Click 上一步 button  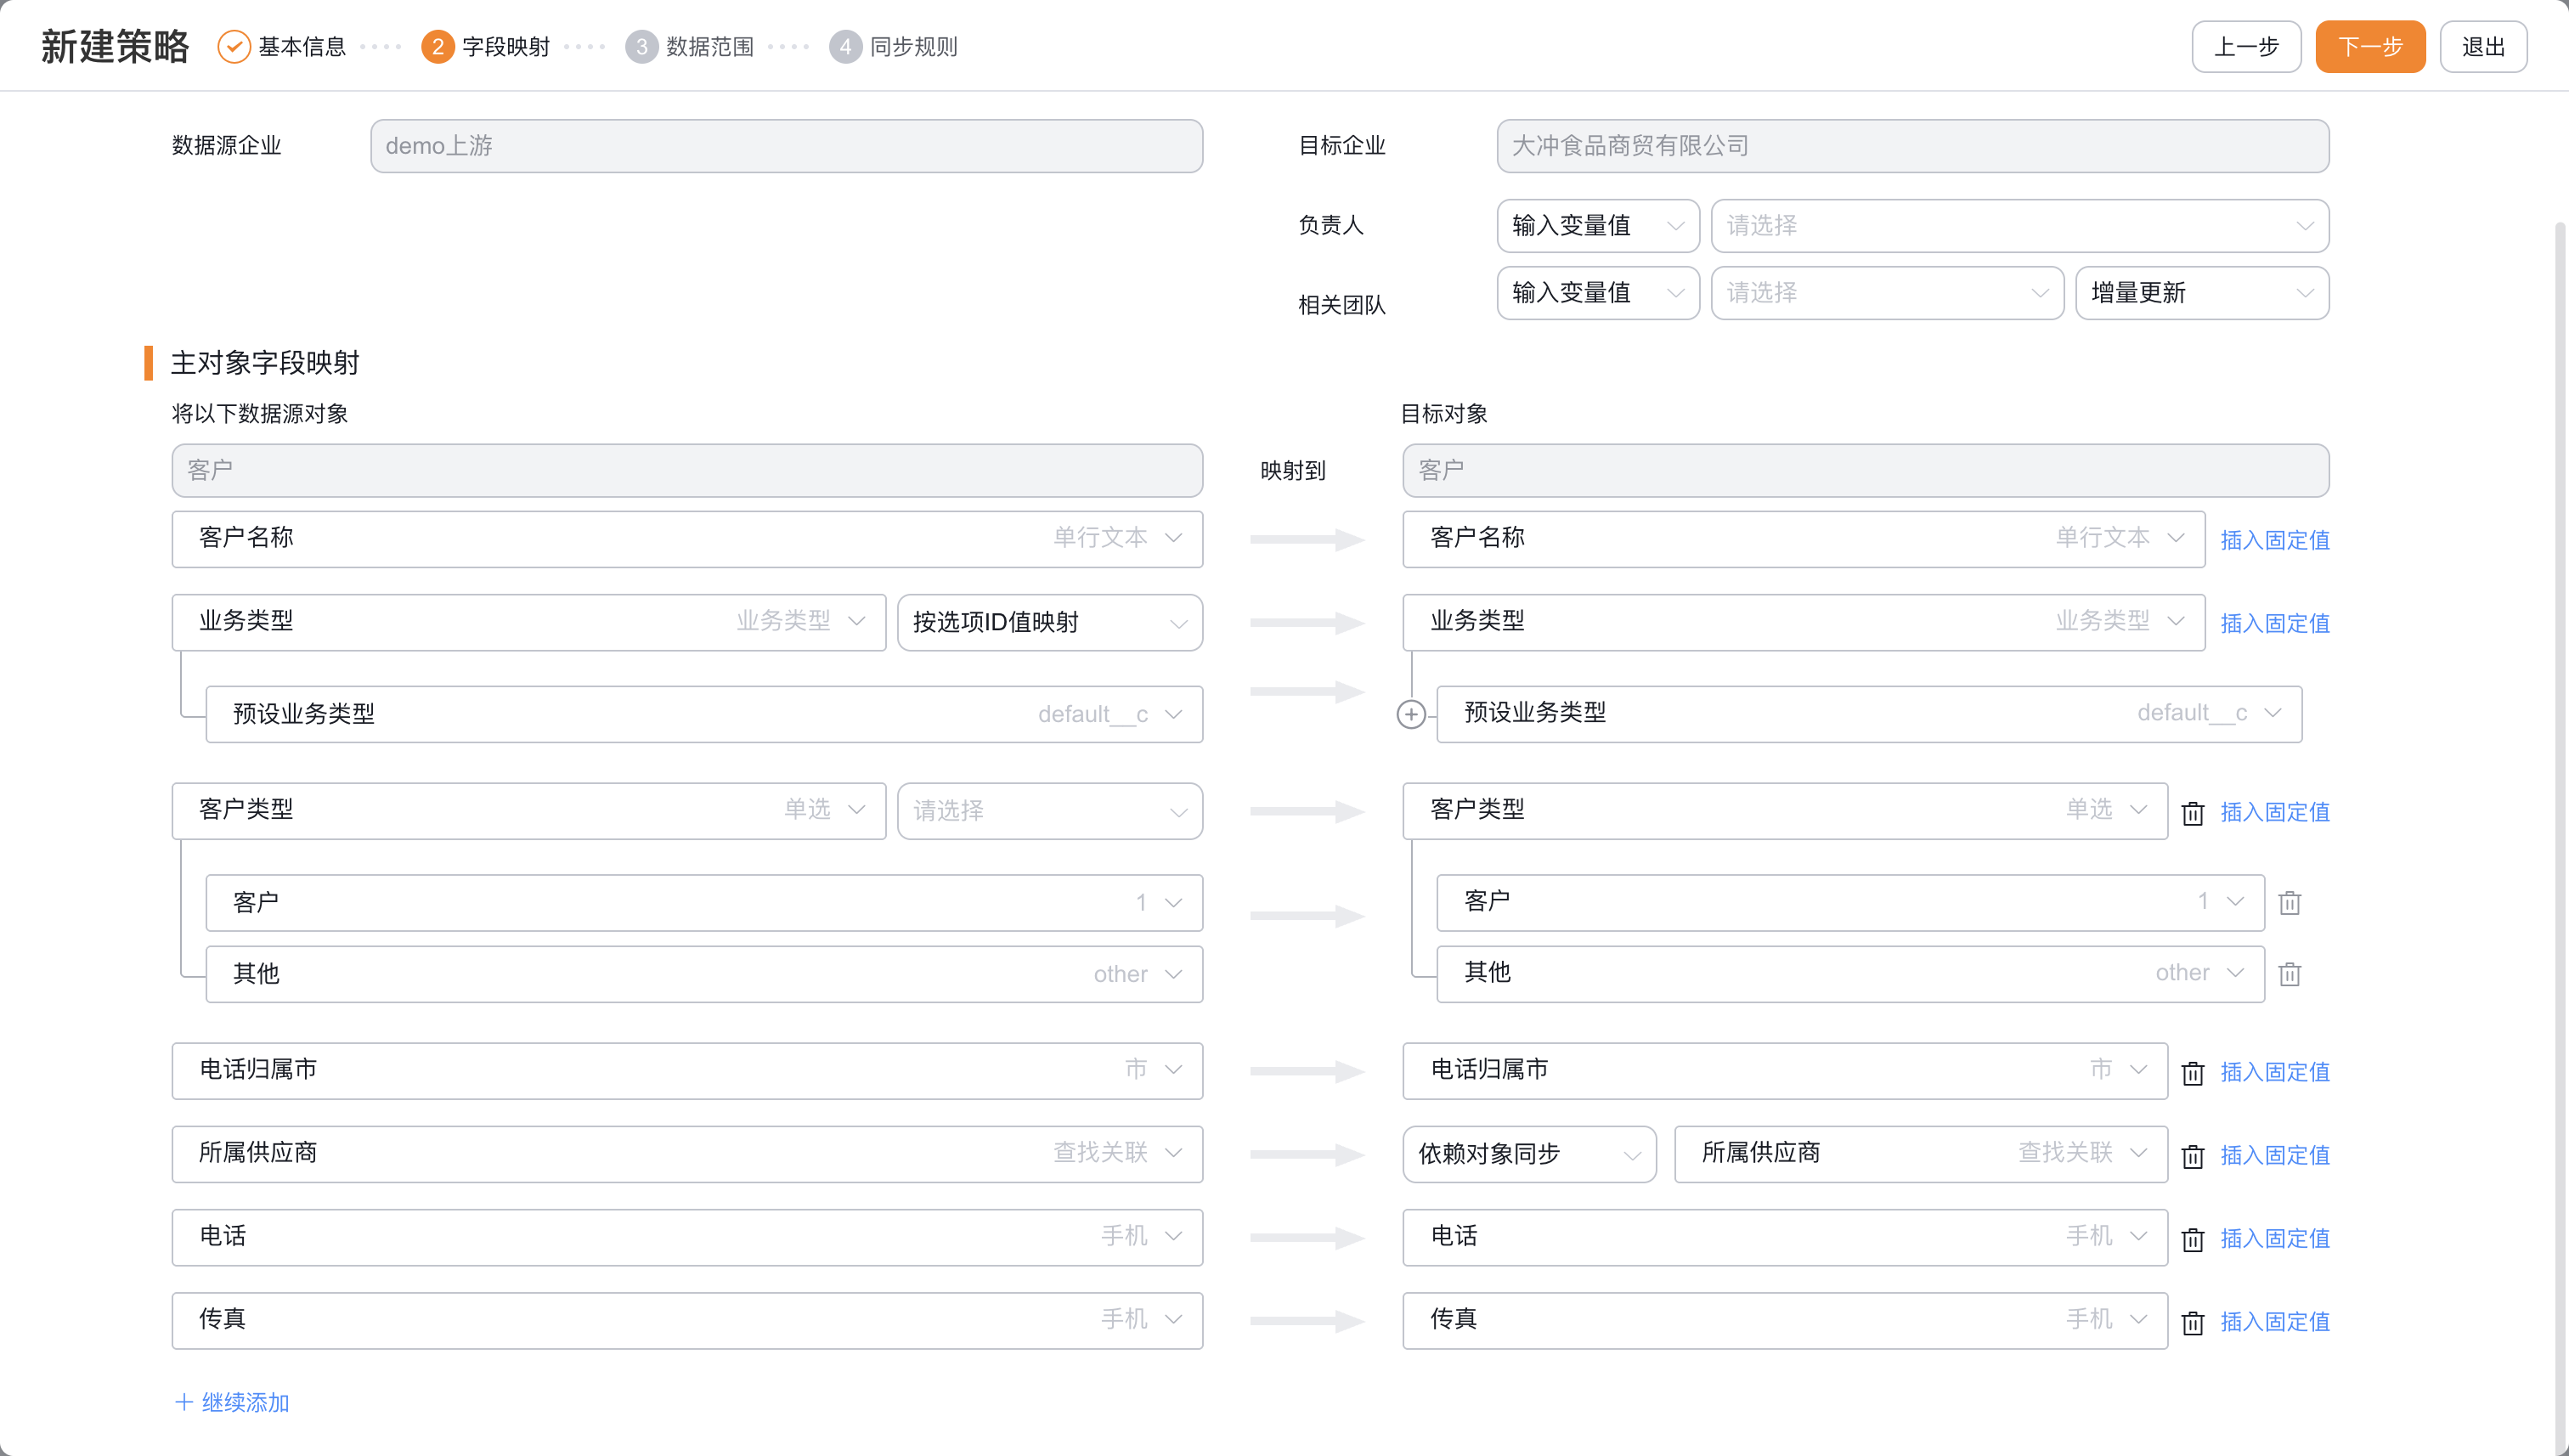pos(2246,47)
